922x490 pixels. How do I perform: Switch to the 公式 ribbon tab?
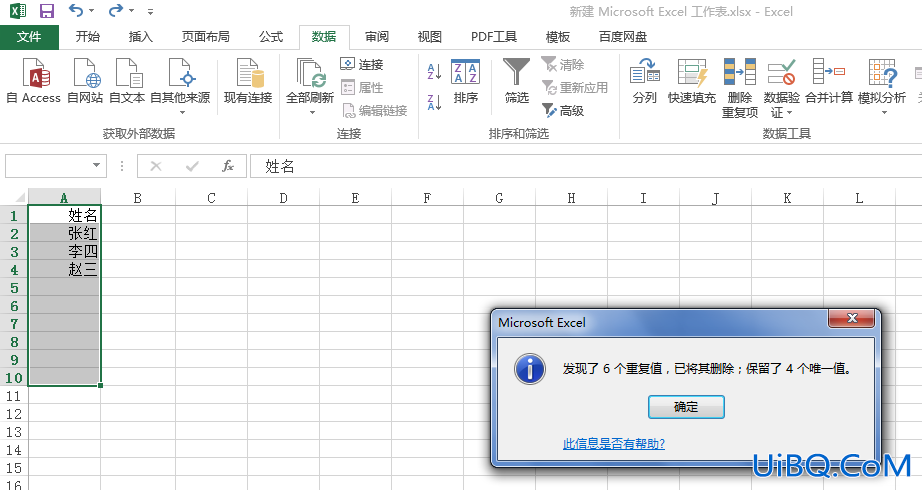click(x=271, y=37)
